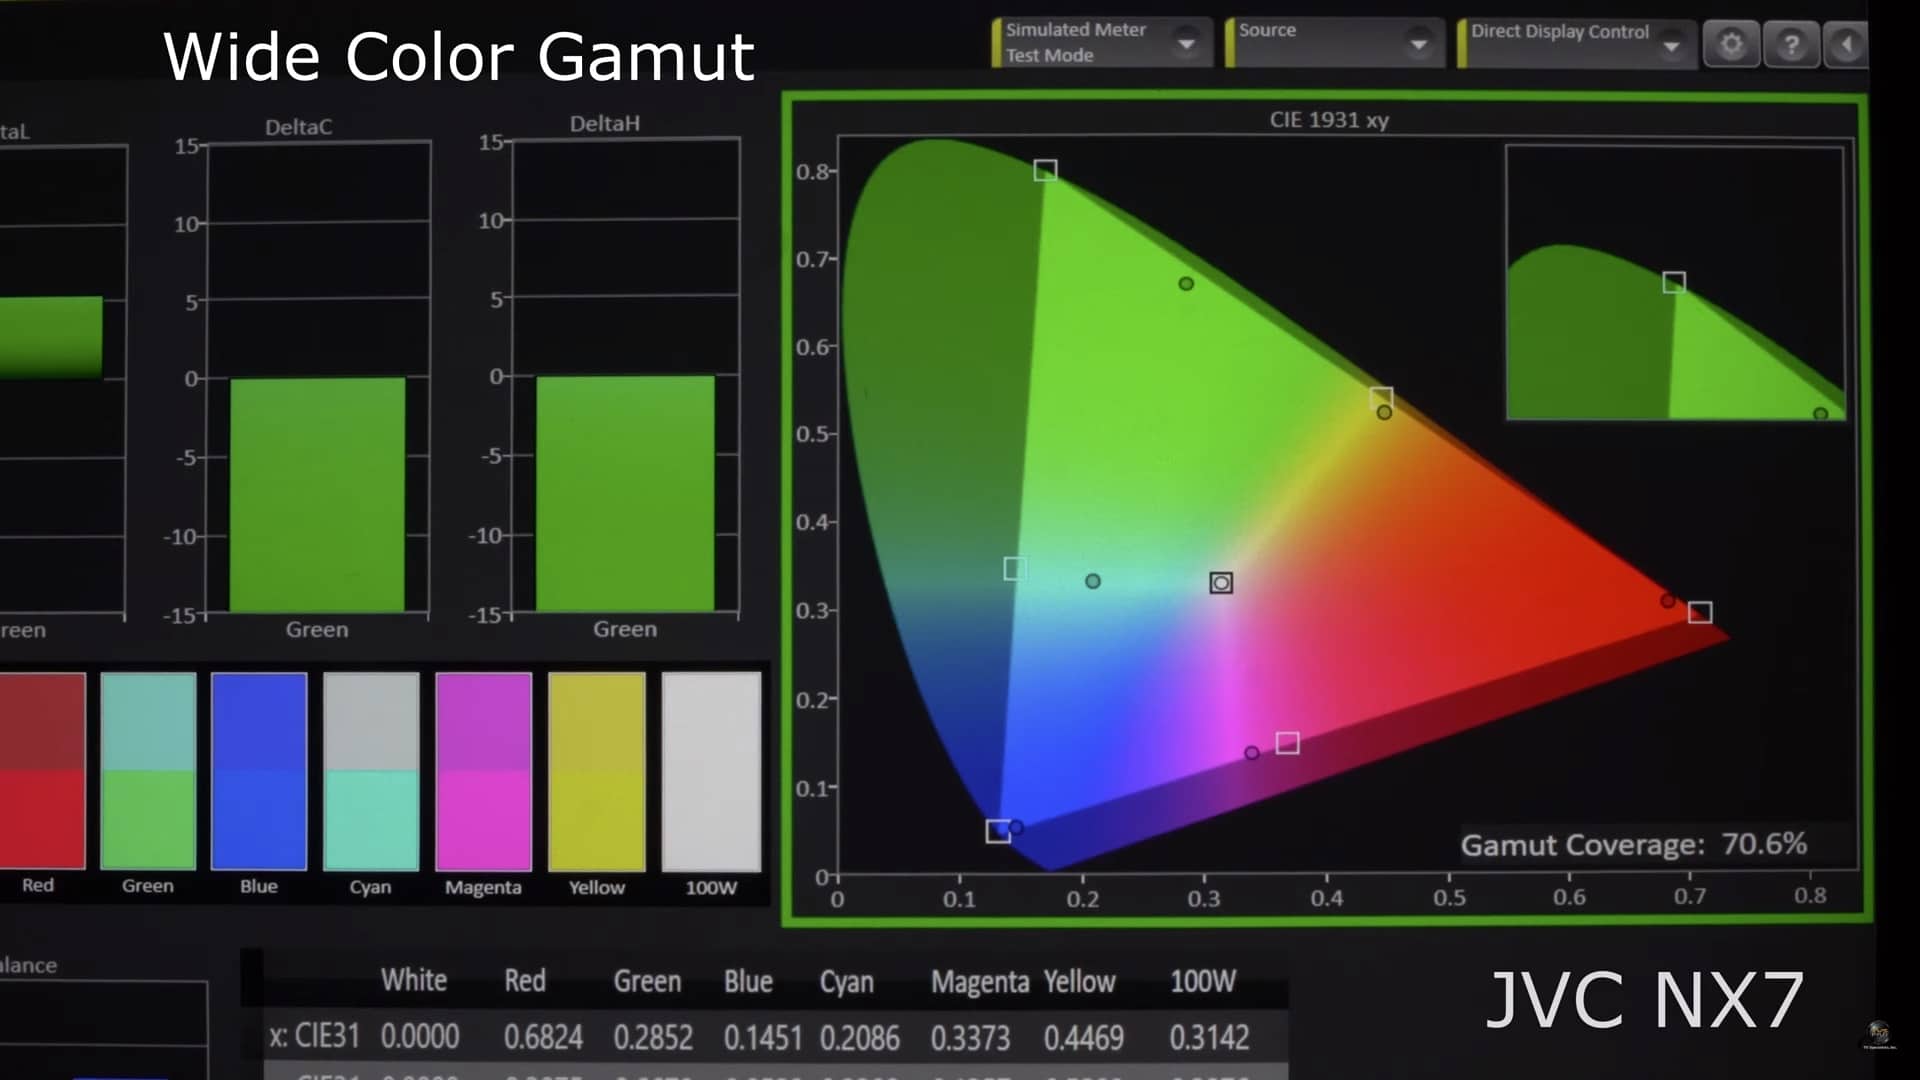Click the red target square on CIE chart
The width and height of the screenshot is (1920, 1080).
1700,612
